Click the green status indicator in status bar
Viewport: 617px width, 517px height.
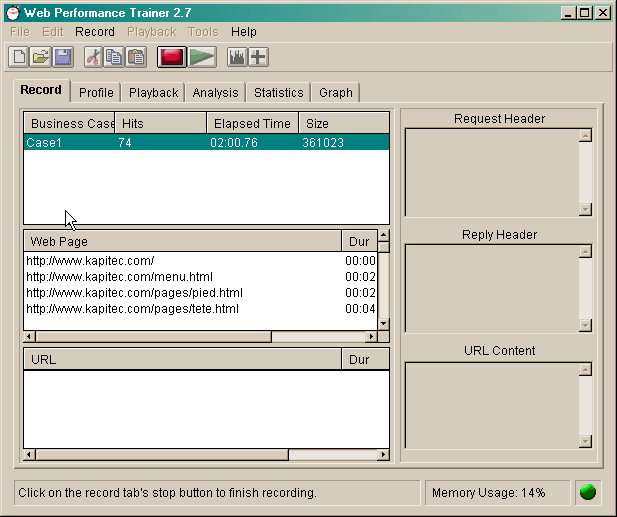click(588, 493)
